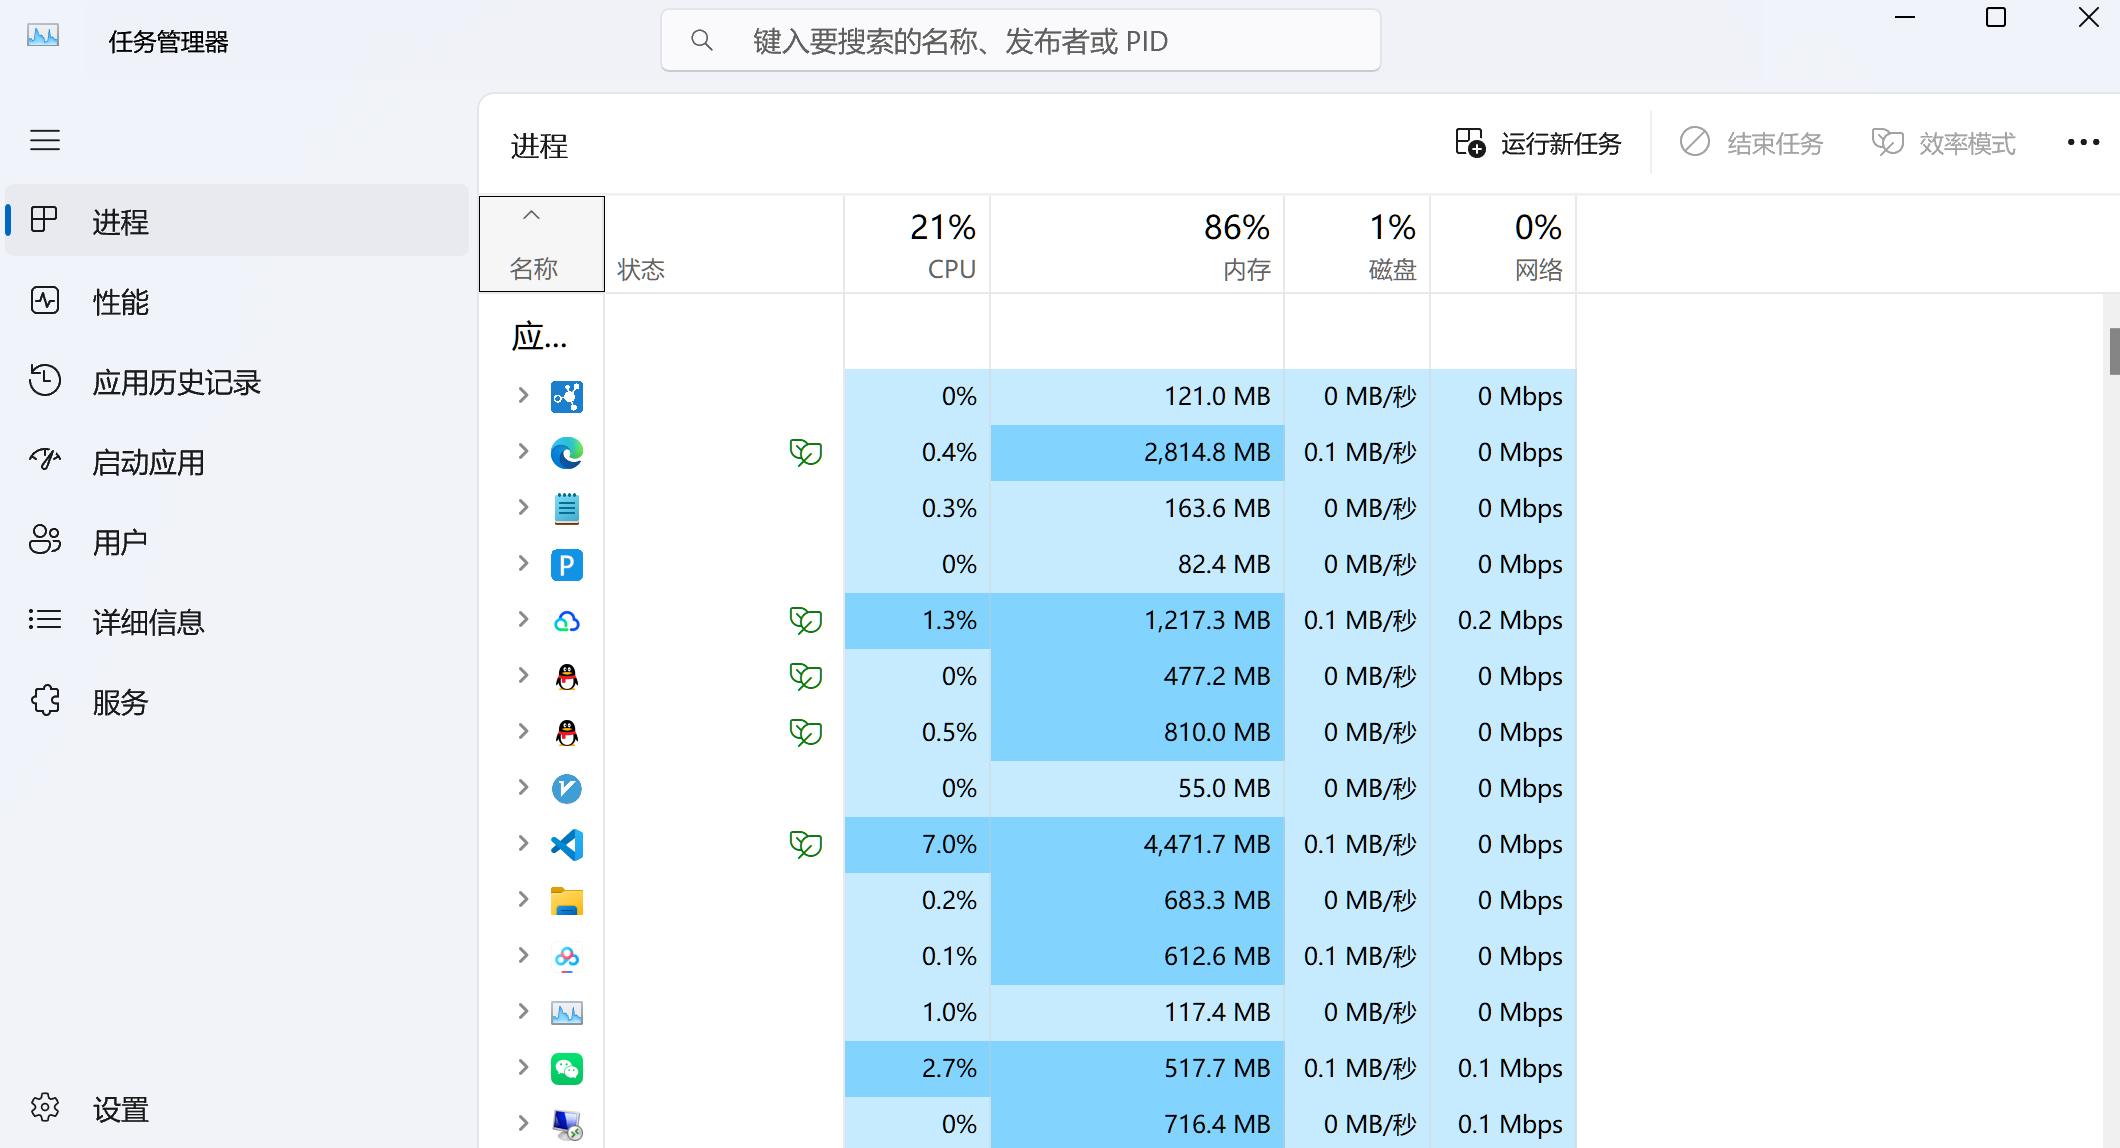Screen dimensions: 2120x1148
Task: Expand the WeChat process group
Action: click(x=523, y=1068)
